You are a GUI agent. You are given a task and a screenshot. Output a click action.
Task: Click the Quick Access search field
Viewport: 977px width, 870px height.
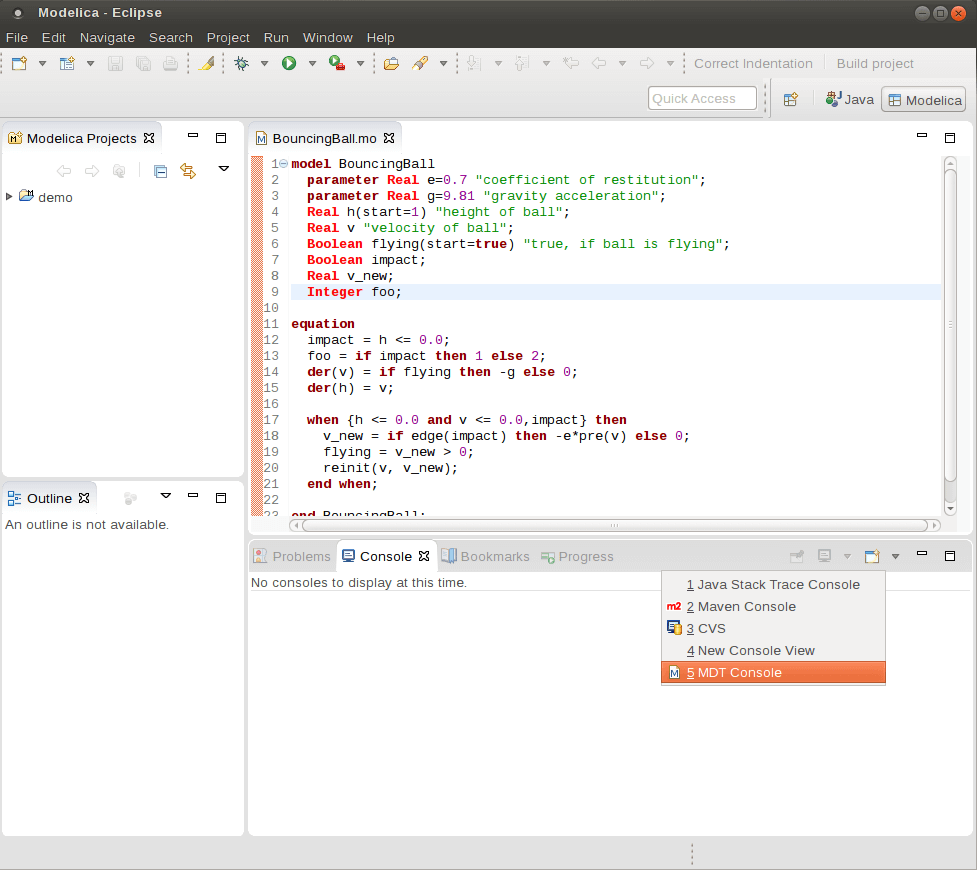click(700, 98)
